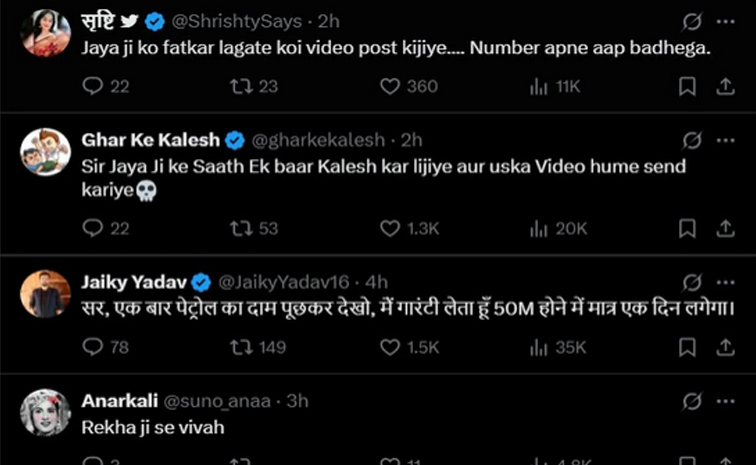This screenshot has height=465, width=756.
Task: Retweet Jaiky Yadav's tweet
Action: pyautogui.click(x=240, y=347)
